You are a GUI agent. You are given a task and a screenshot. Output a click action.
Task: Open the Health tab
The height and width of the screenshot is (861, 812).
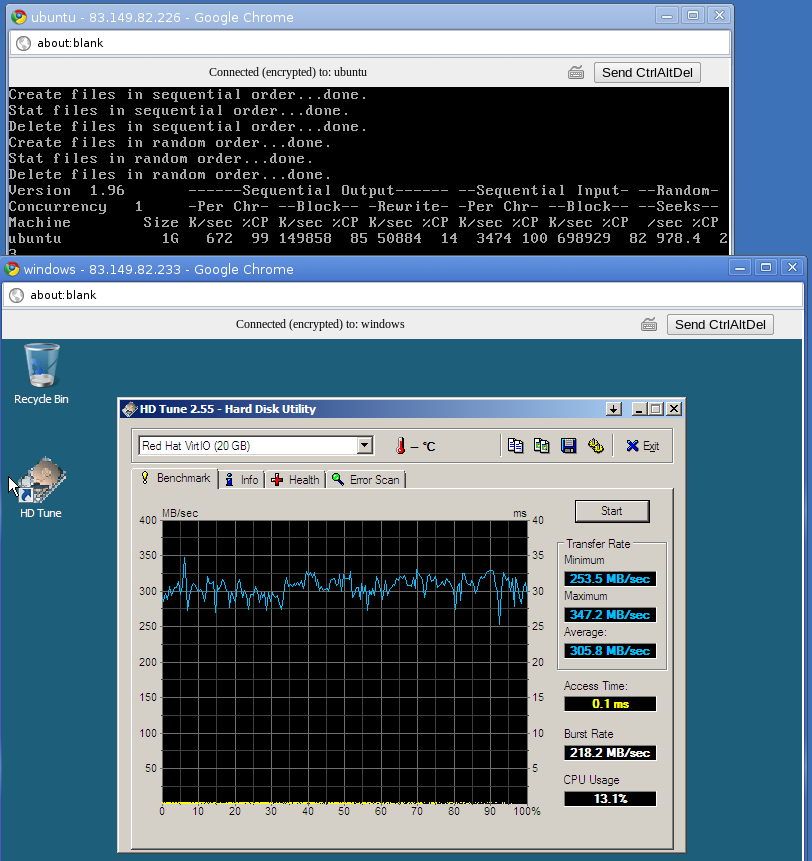point(295,480)
